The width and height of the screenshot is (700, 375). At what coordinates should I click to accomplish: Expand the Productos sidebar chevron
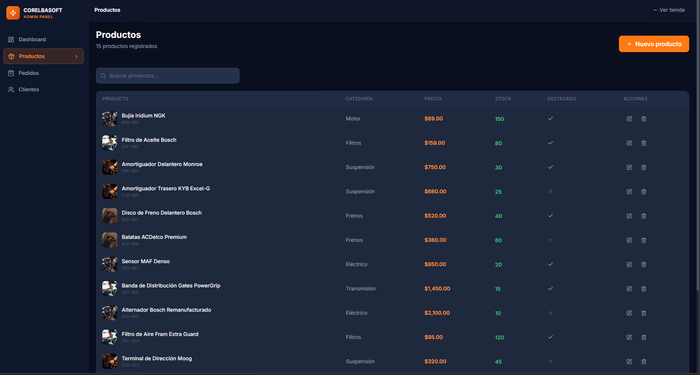pos(76,56)
